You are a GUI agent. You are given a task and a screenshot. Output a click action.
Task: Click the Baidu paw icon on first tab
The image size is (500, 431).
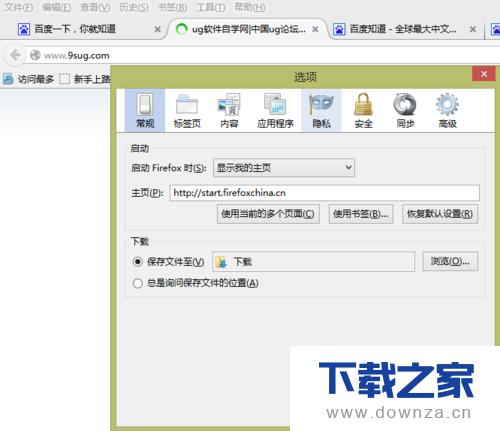tap(24, 29)
